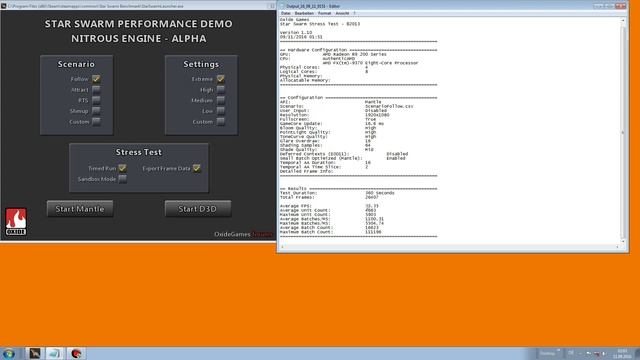640x360 pixels.
Task: Open the Windows Start menu orb
Action: [9, 353]
